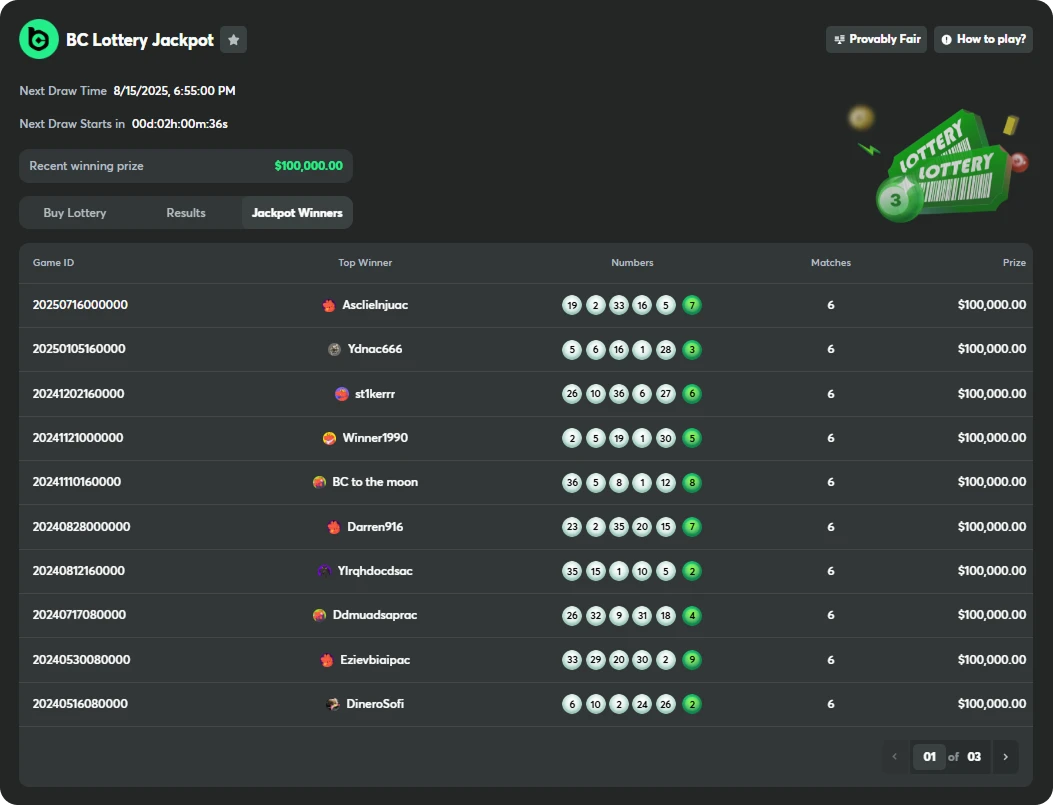1053x805 pixels.
Task: Go to next winners page arrow
Action: (1005, 757)
